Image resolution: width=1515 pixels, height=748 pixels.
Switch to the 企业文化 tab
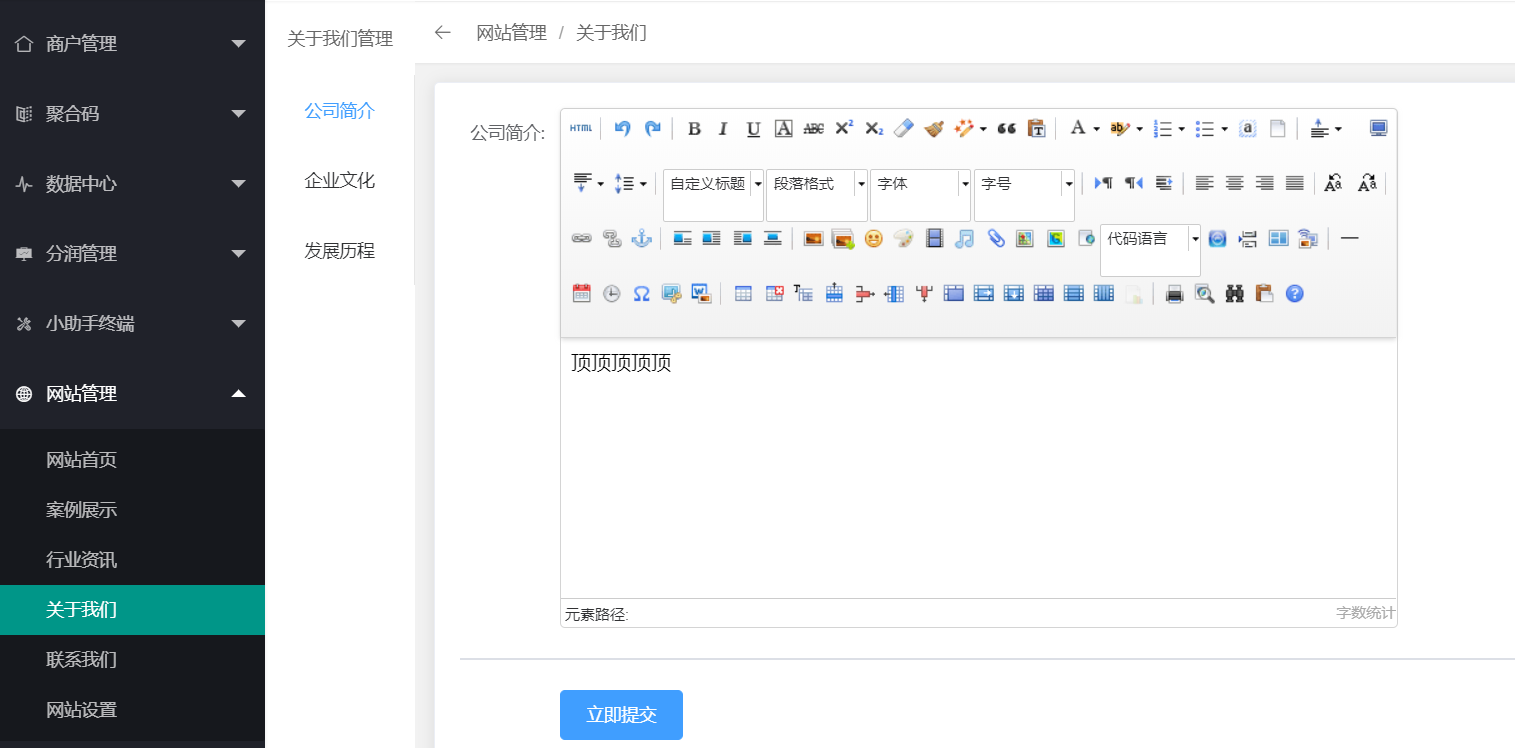340,181
